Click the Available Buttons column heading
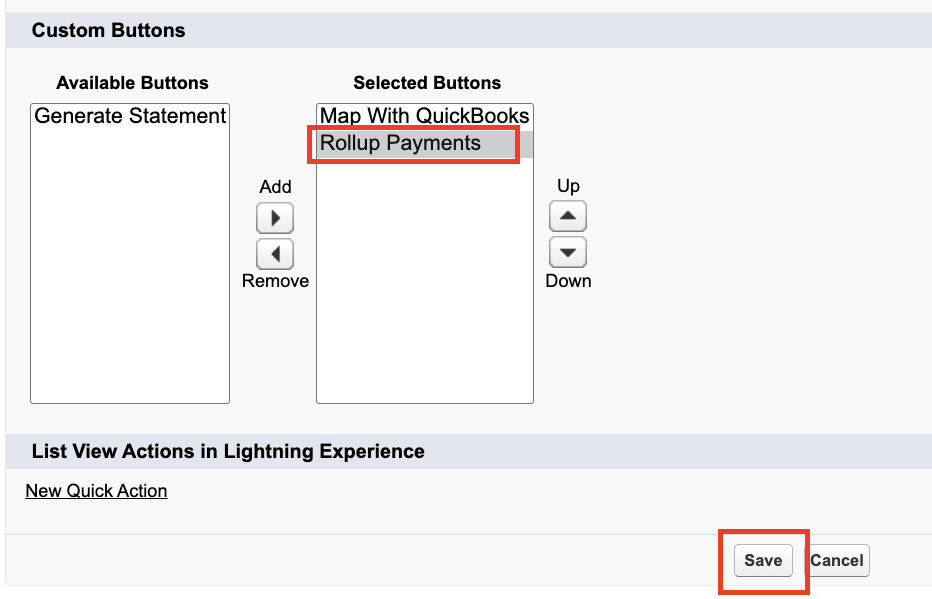The image size is (932, 599). (x=132, y=83)
